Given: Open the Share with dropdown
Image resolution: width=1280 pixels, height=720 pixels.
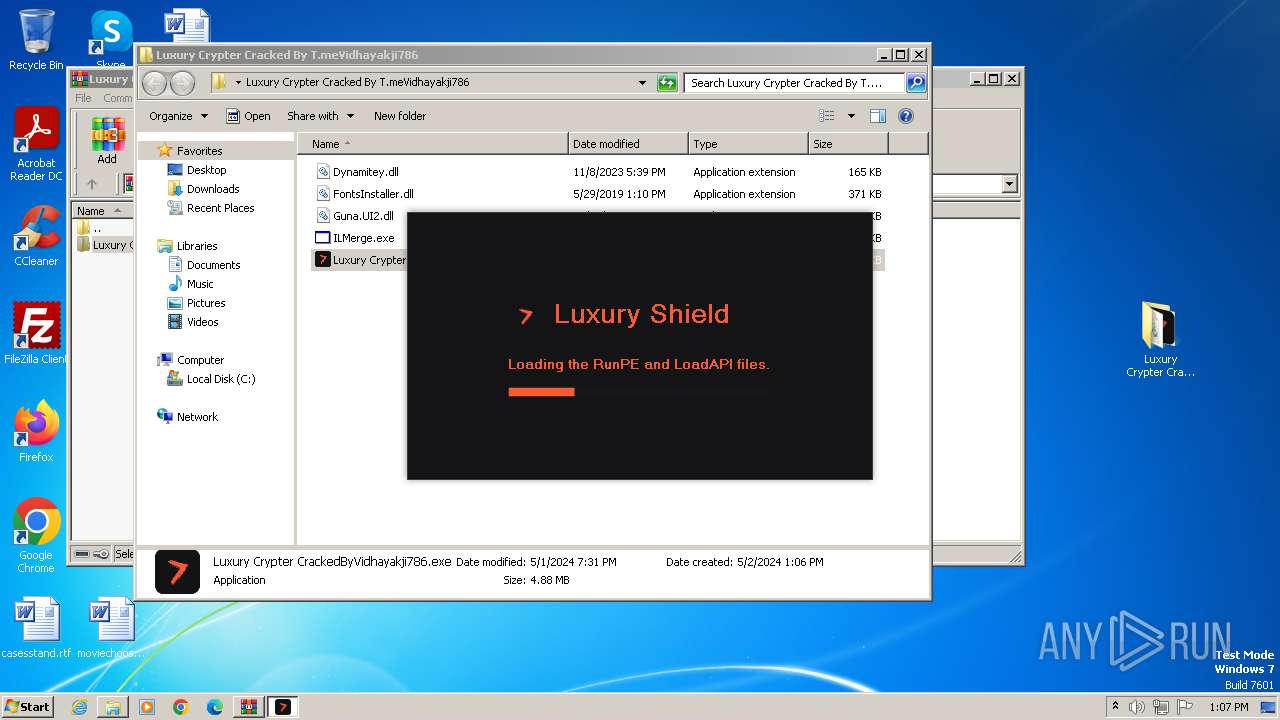Looking at the screenshot, I should 320,116.
